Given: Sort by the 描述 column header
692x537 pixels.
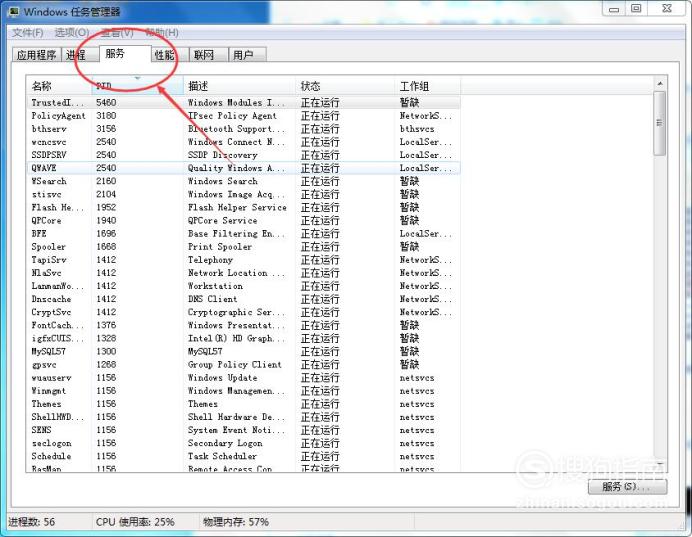Looking at the screenshot, I should click(x=239, y=86).
